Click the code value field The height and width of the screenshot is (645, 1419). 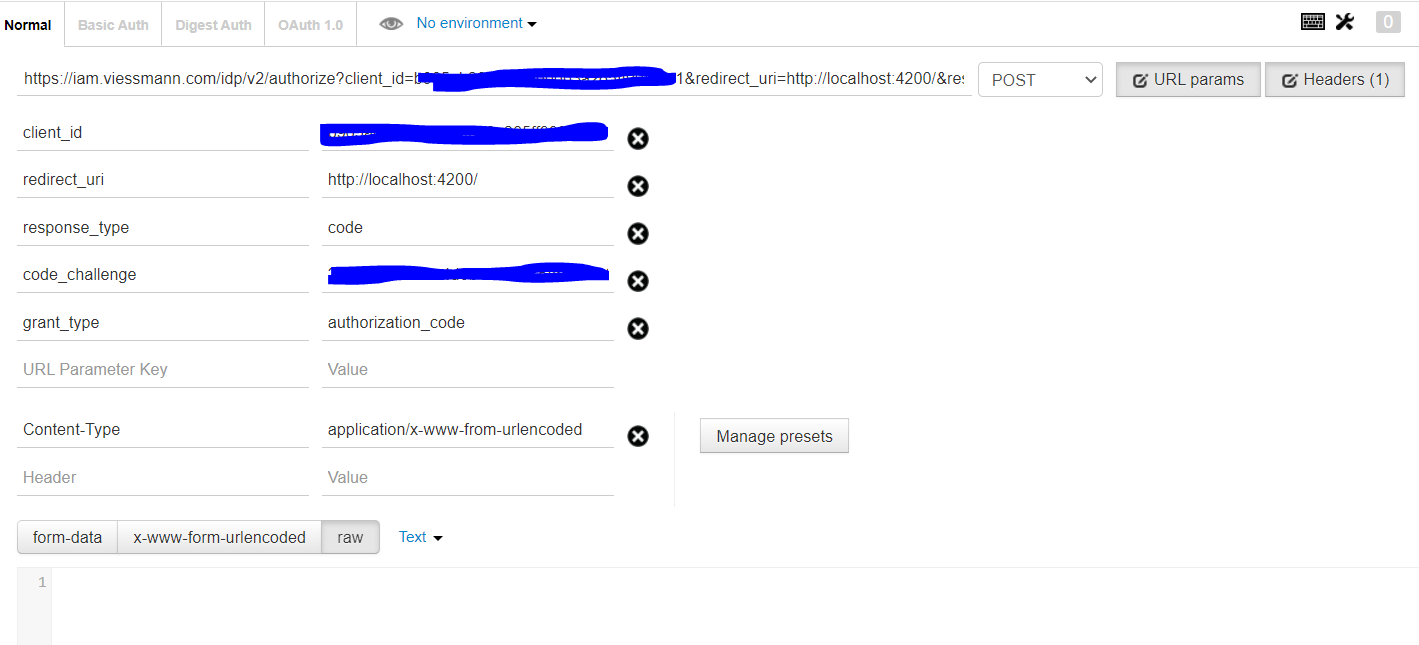(468, 228)
